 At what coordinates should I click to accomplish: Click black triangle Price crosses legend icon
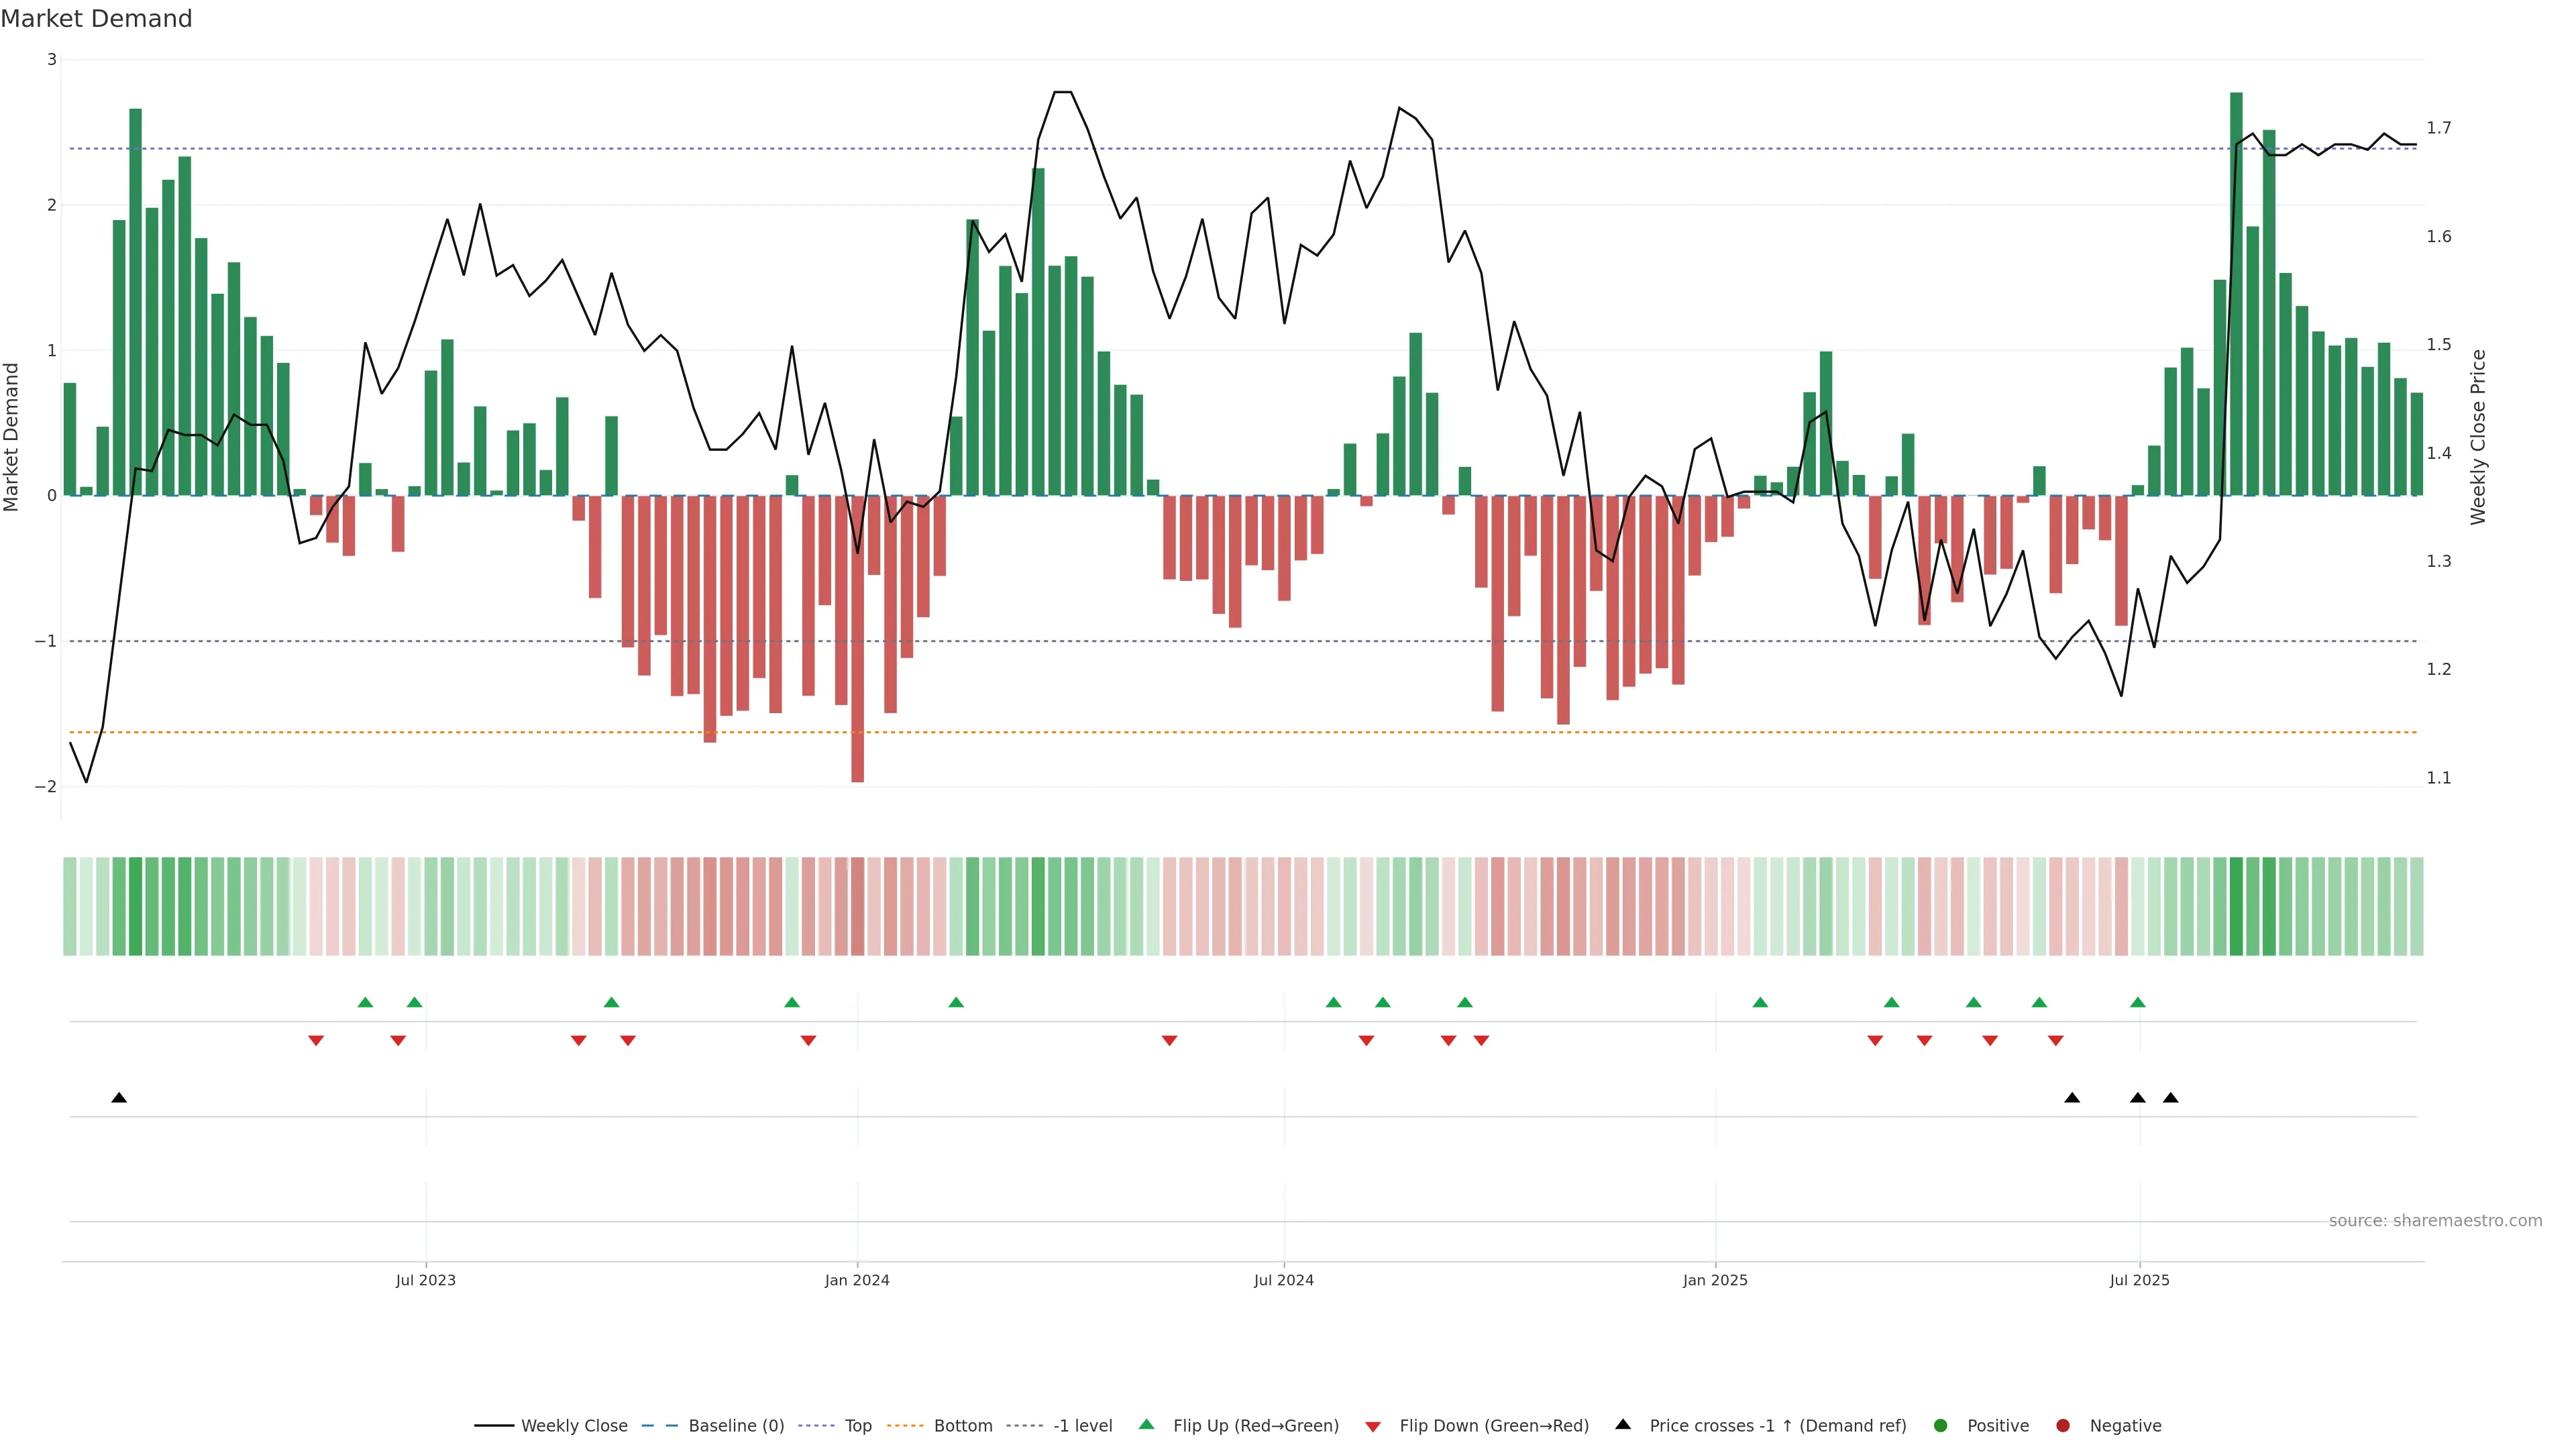(1623, 1424)
